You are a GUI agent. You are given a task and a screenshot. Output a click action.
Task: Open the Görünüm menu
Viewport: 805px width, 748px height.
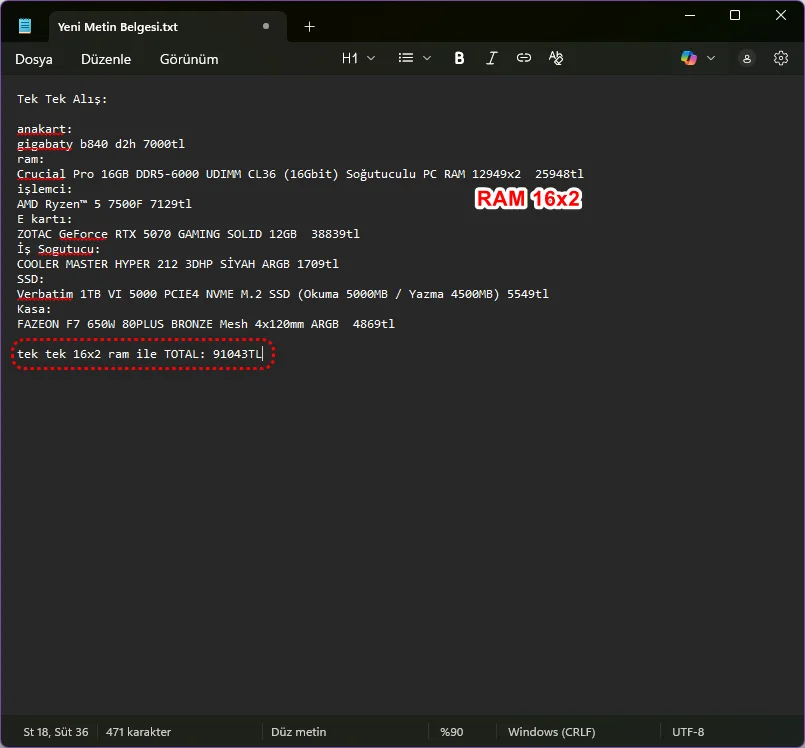click(189, 59)
